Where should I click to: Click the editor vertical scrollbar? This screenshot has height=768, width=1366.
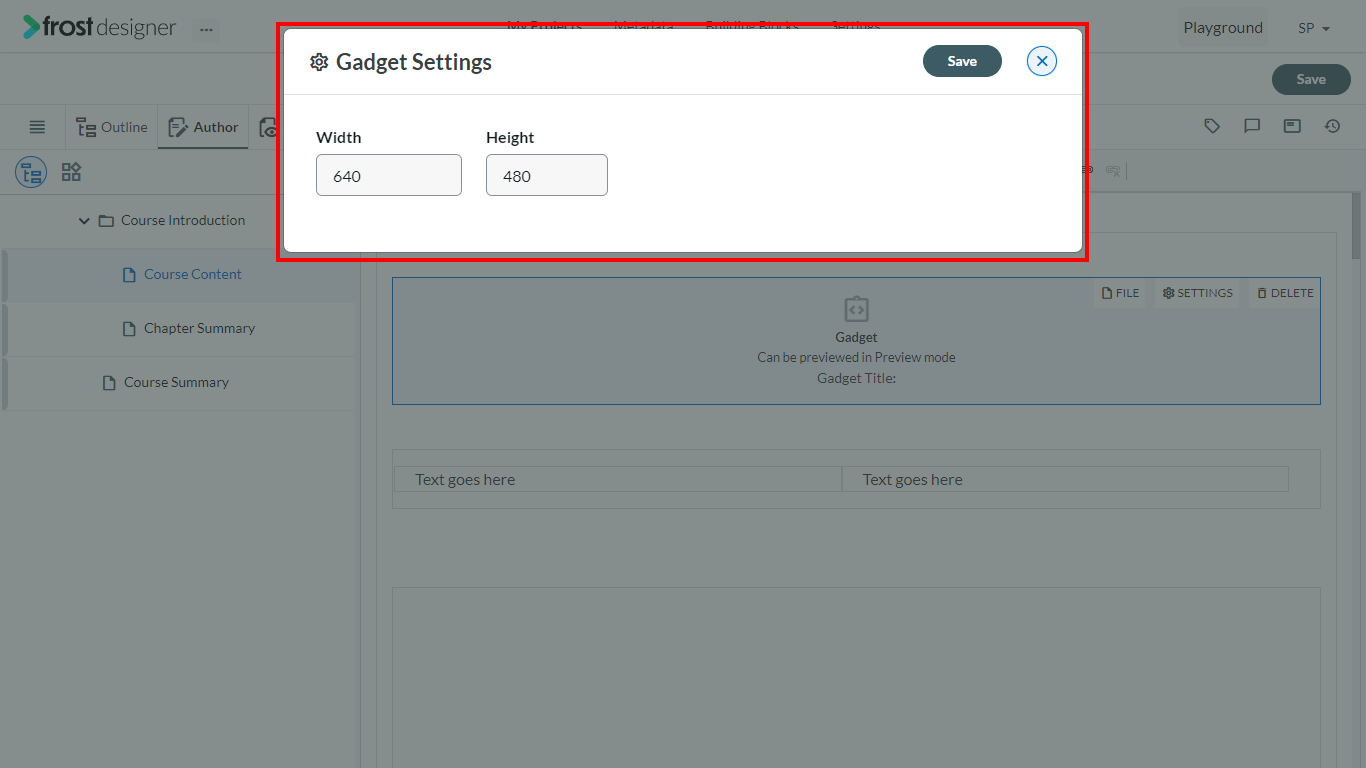[x=1357, y=225]
